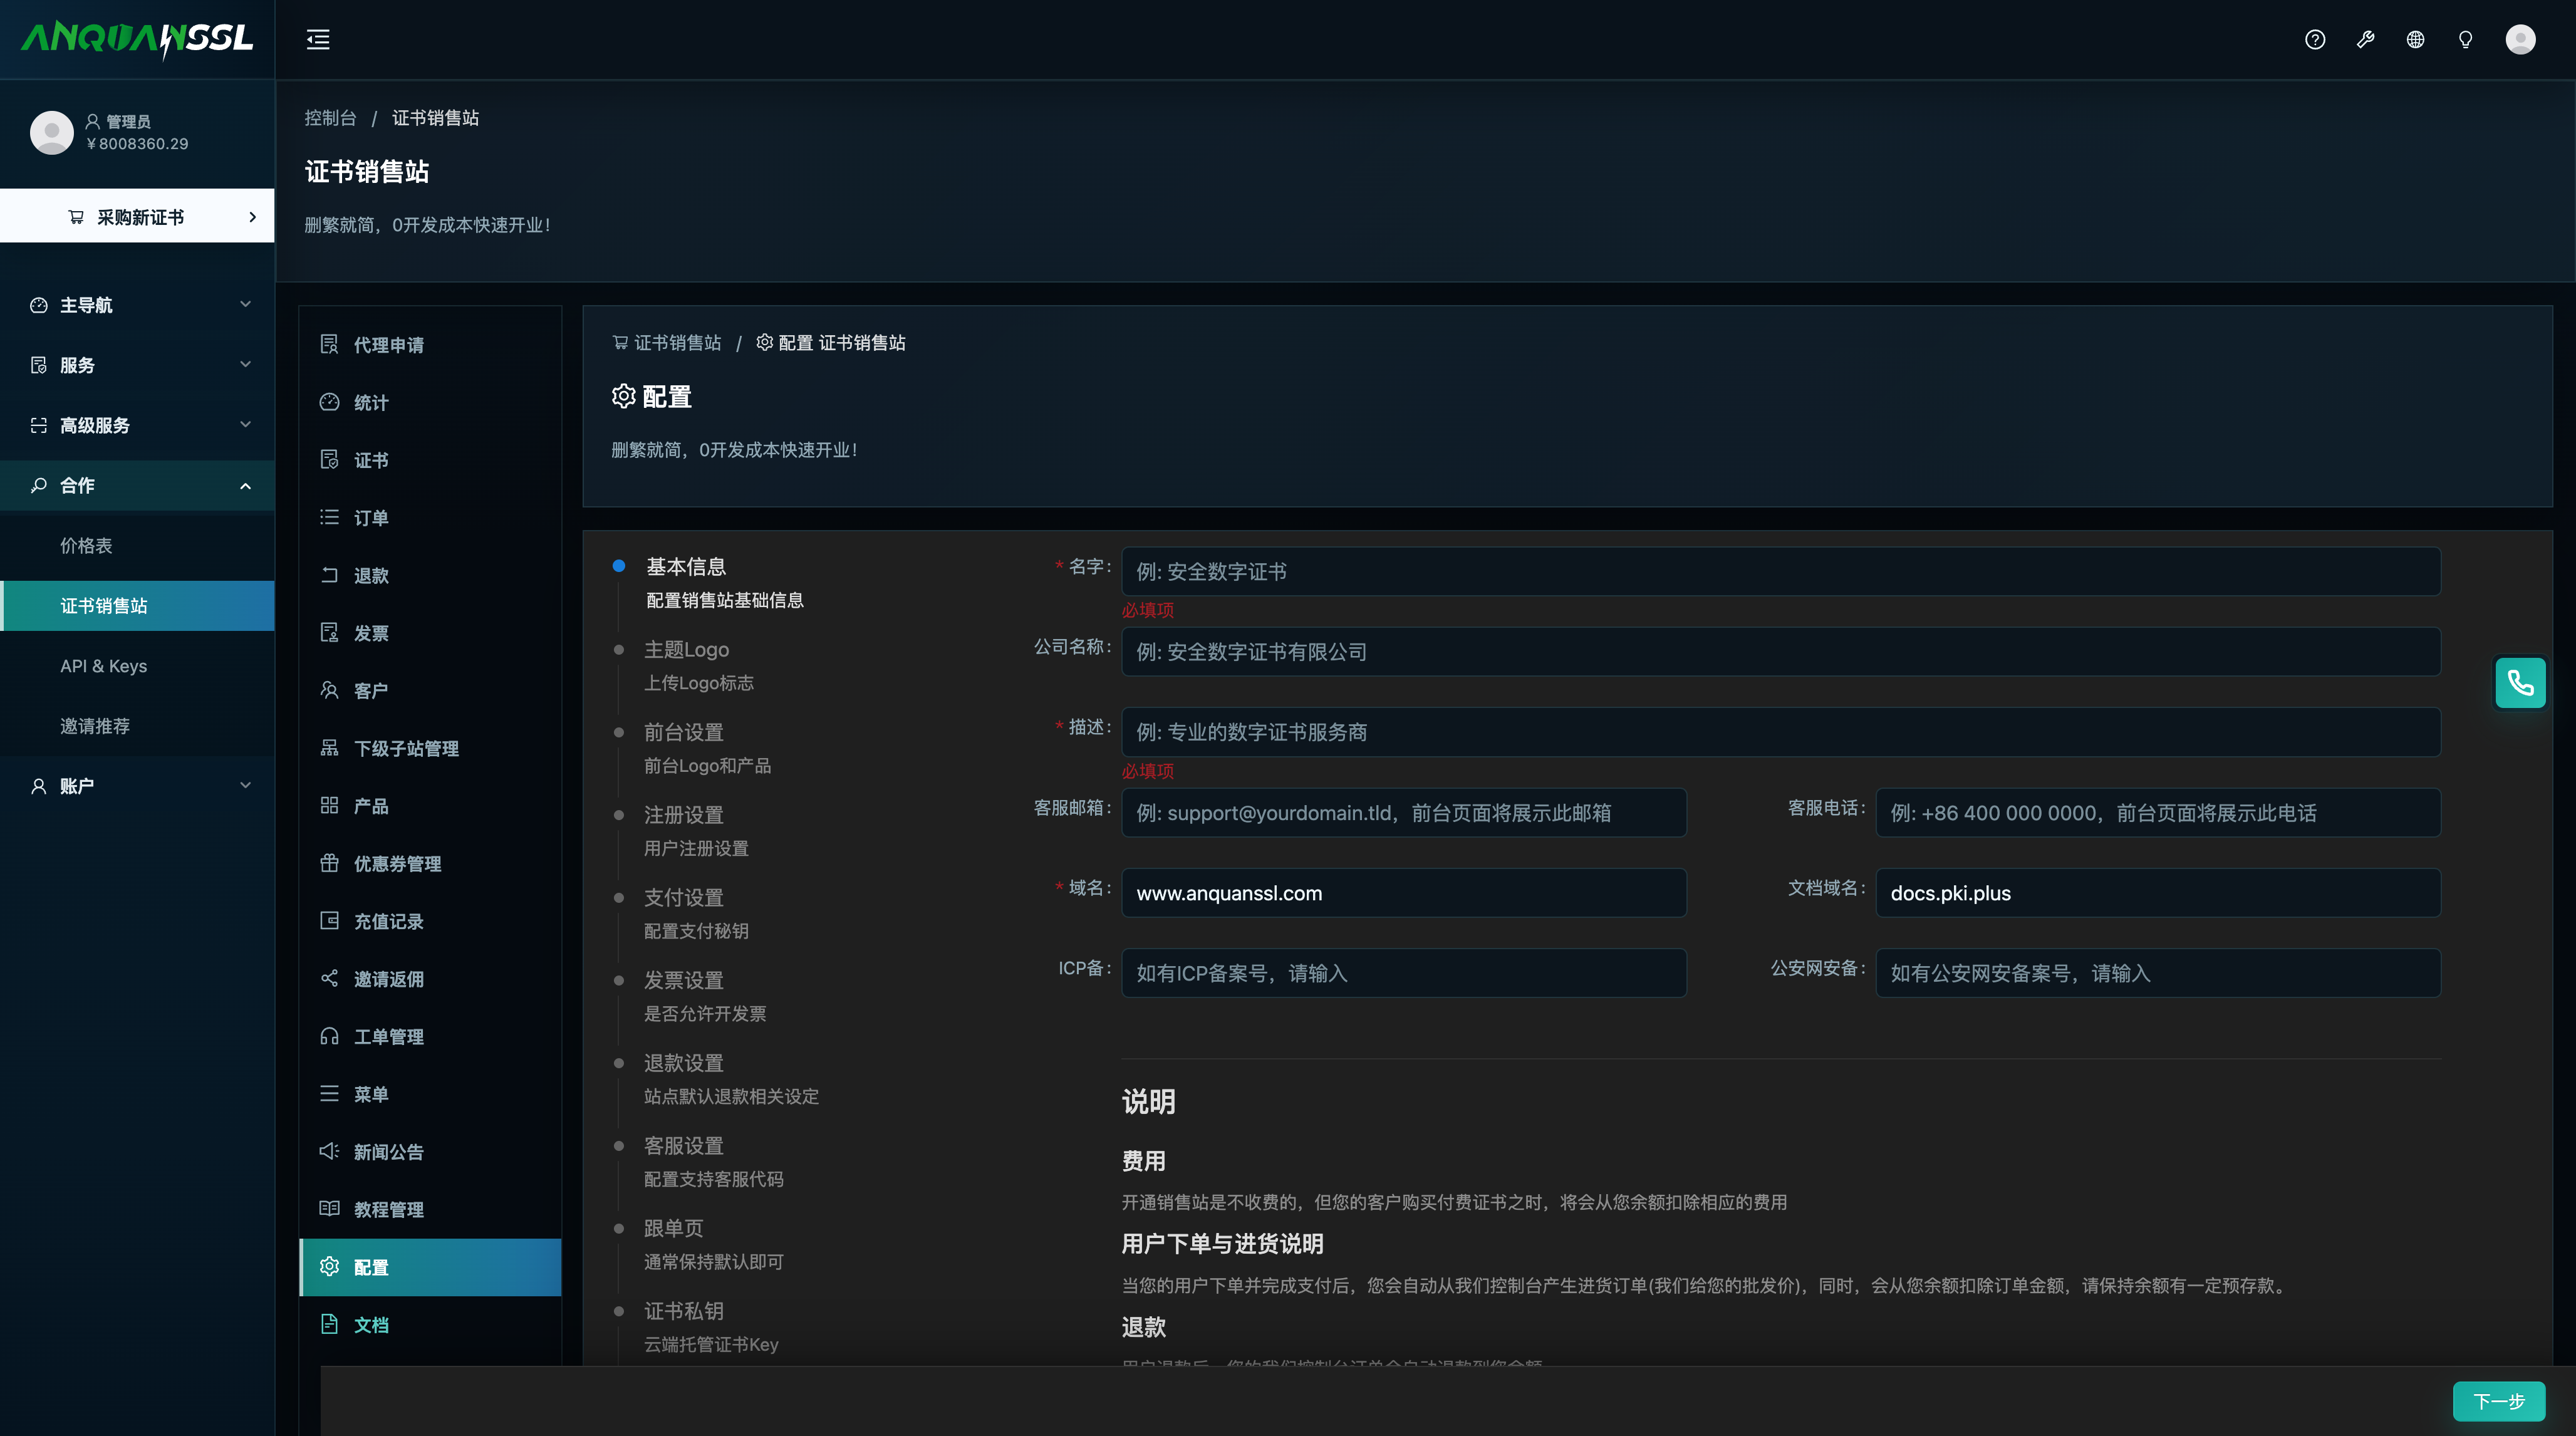
Task: Expand the 账户 sidebar group
Action: 137,786
